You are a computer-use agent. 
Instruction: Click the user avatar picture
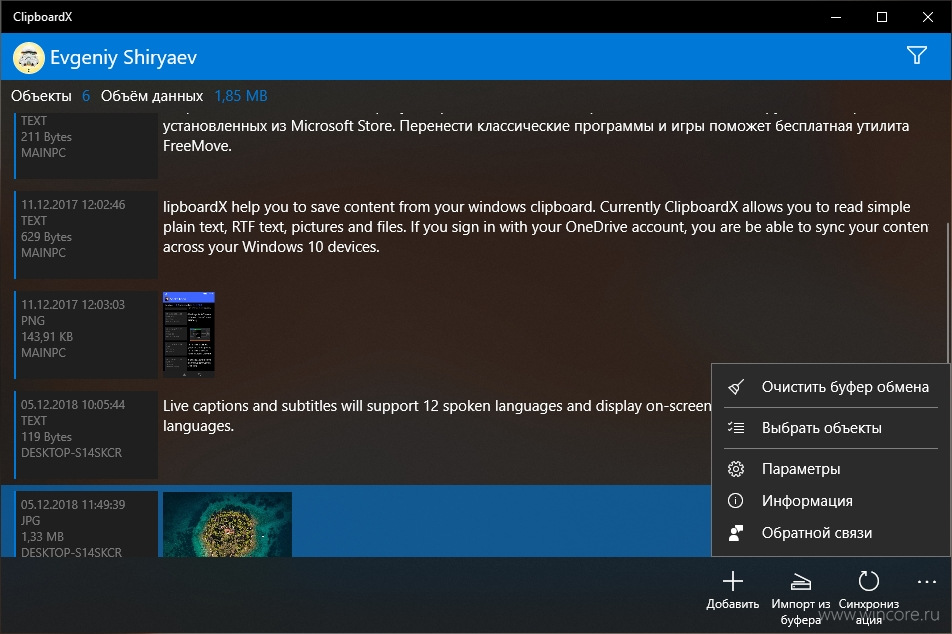pos(29,58)
